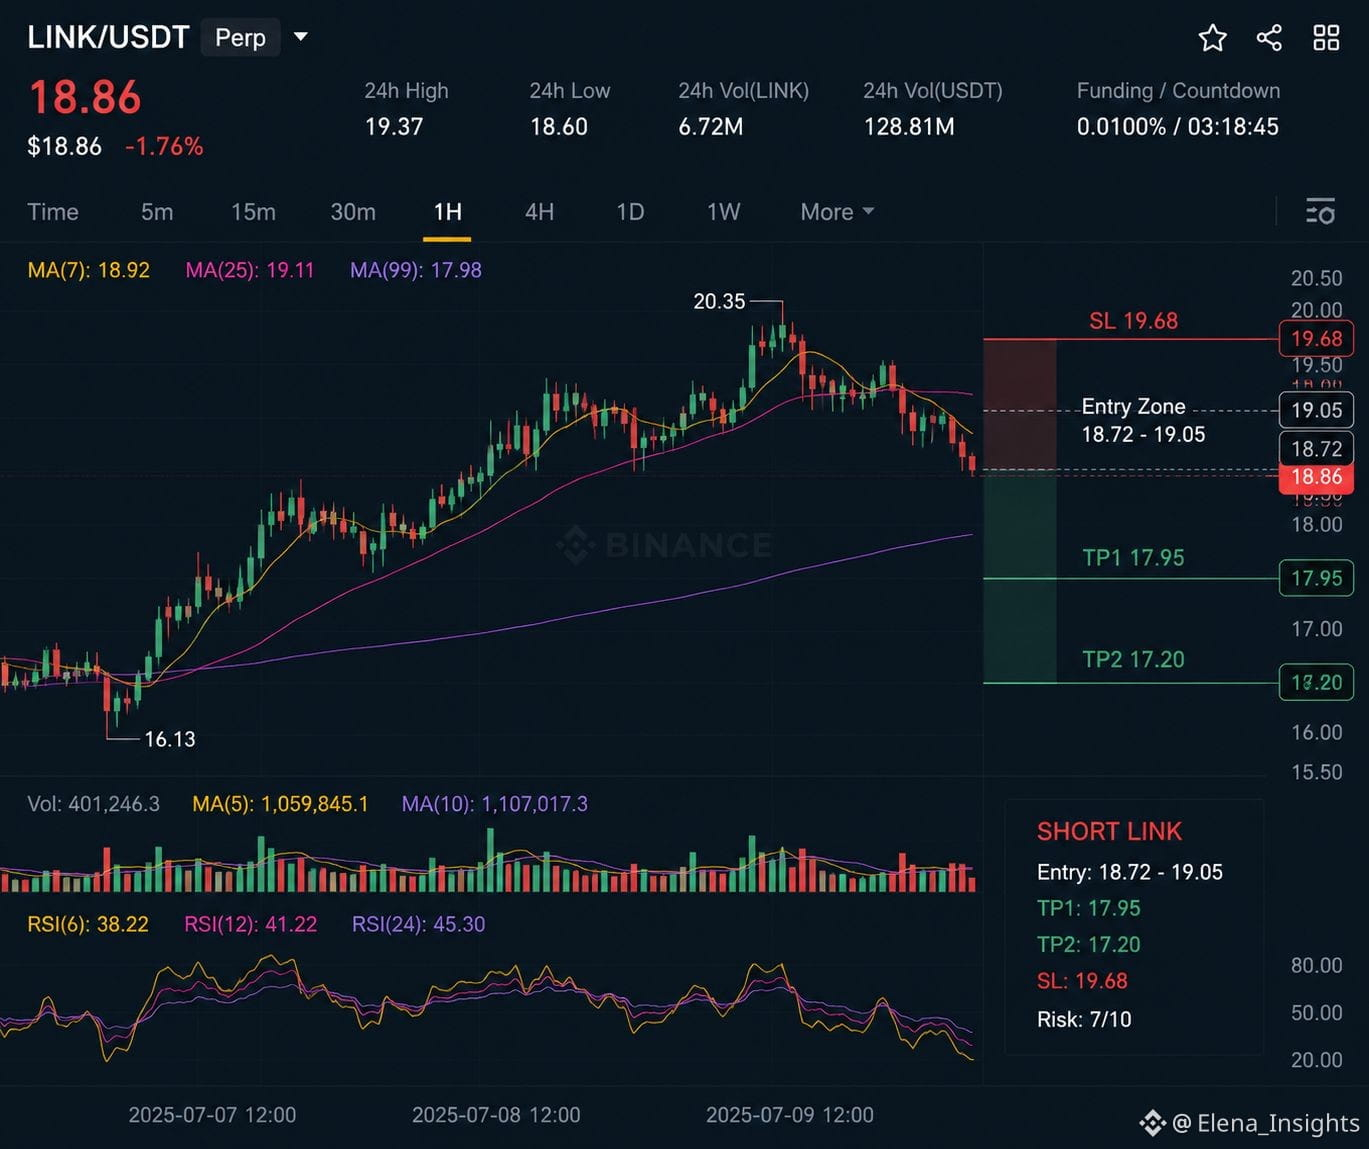The image size is (1369, 1149).
Task: Click the 24h Vol(LINK) value 6.72M
Action: pyautogui.click(x=711, y=127)
